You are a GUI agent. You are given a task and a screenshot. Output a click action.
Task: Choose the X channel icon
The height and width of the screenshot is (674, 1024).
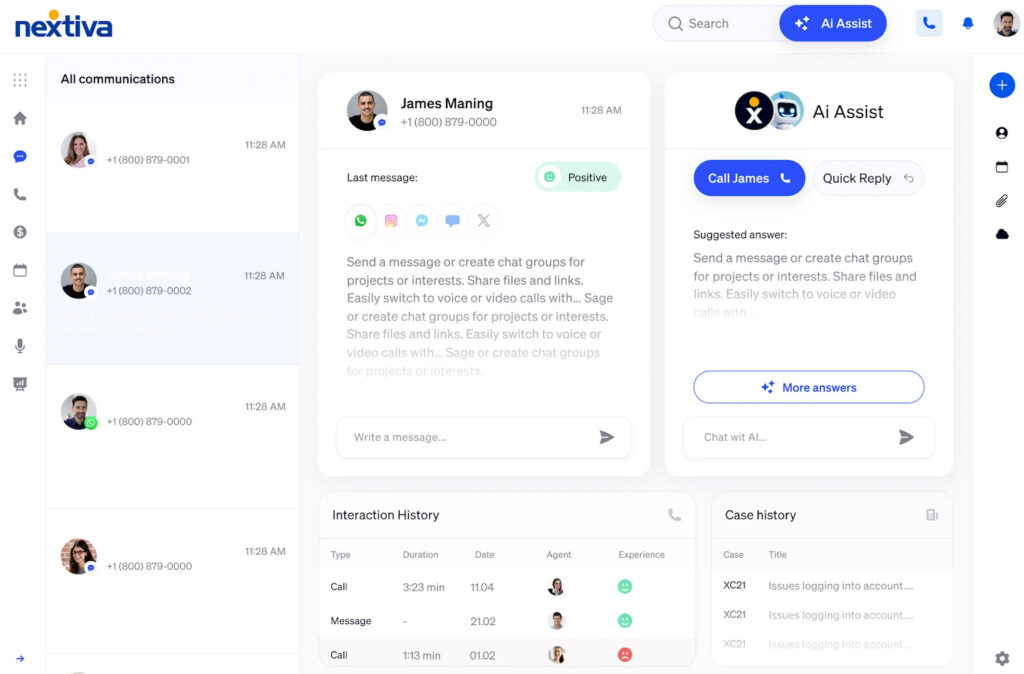(x=484, y=221)
